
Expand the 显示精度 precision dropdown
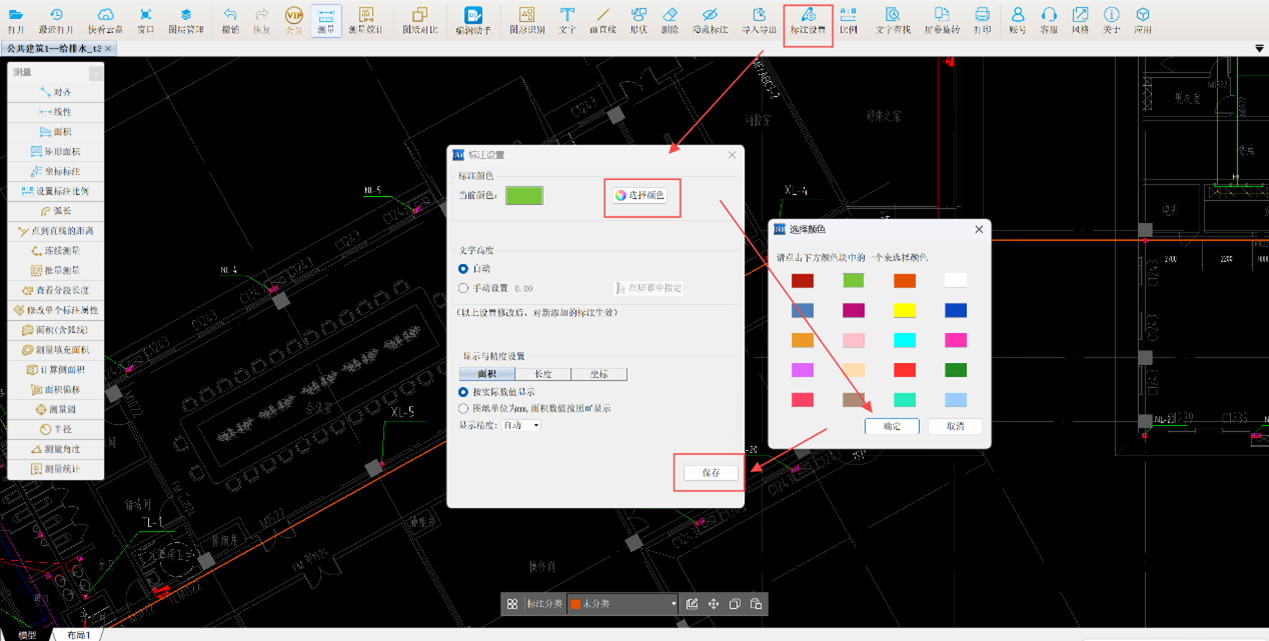pyautogui.click(x=521, y=425)
